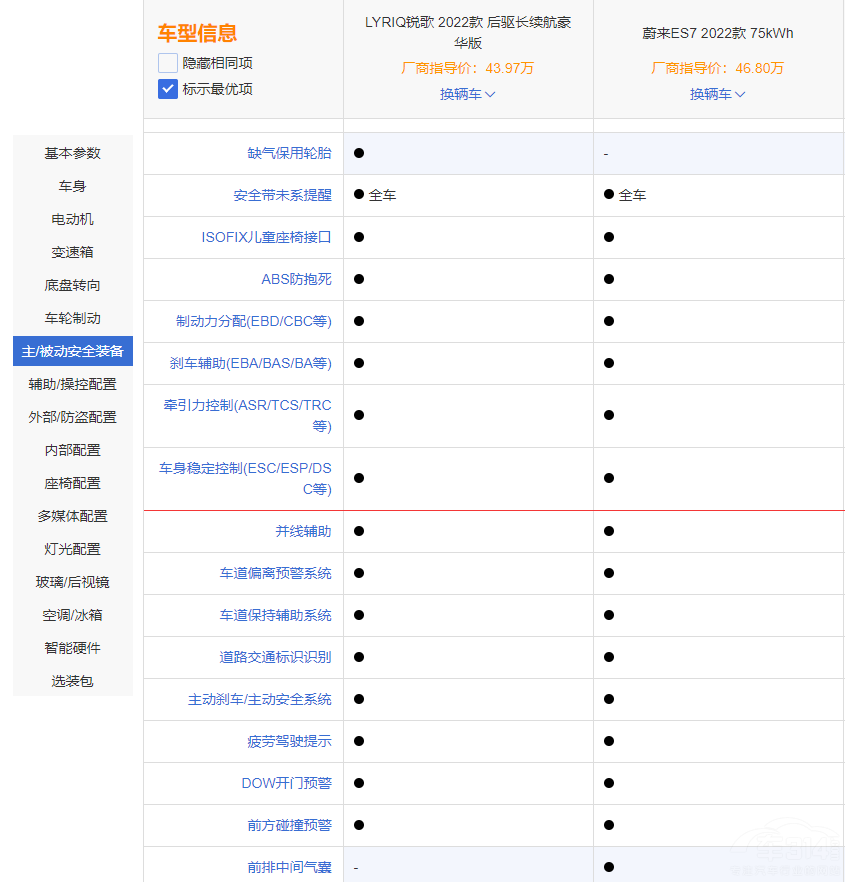Open 换辆车 dropdown under 蔚来ES7
845x882 pixels.
click(716, 95)
